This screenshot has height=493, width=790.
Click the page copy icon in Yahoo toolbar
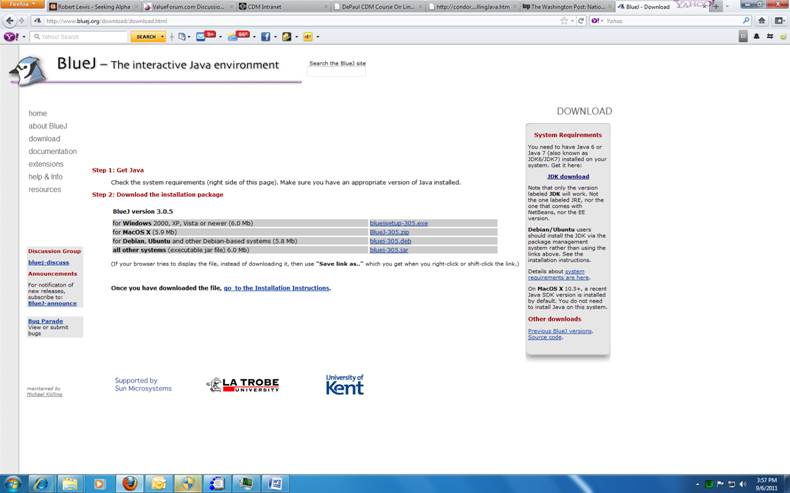181,37
